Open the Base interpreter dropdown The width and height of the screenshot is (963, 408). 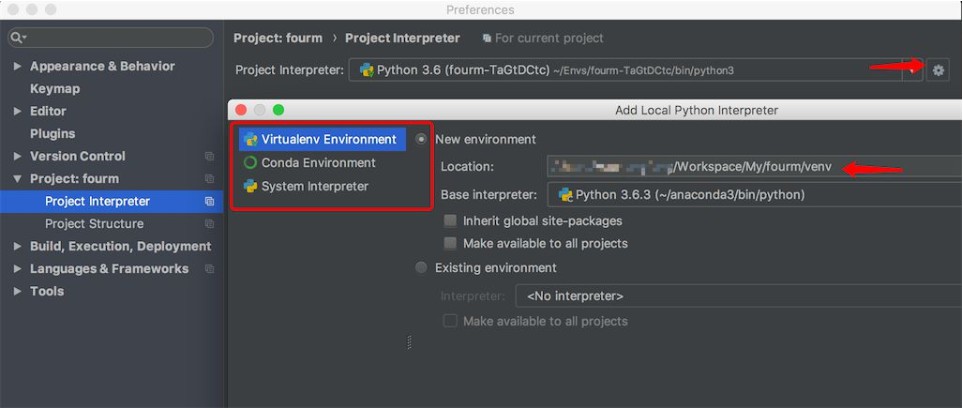[x=750, y=195]
